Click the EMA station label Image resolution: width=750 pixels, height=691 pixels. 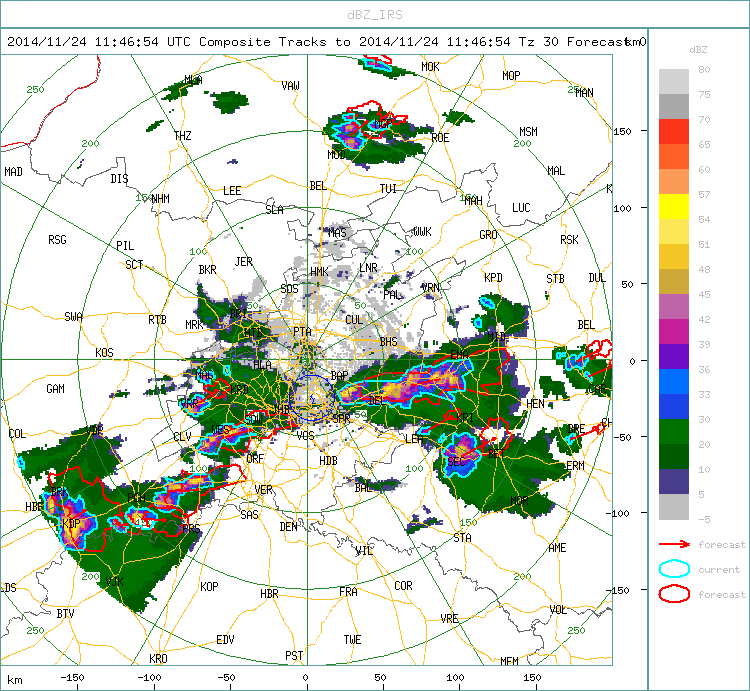click(459, 354)
